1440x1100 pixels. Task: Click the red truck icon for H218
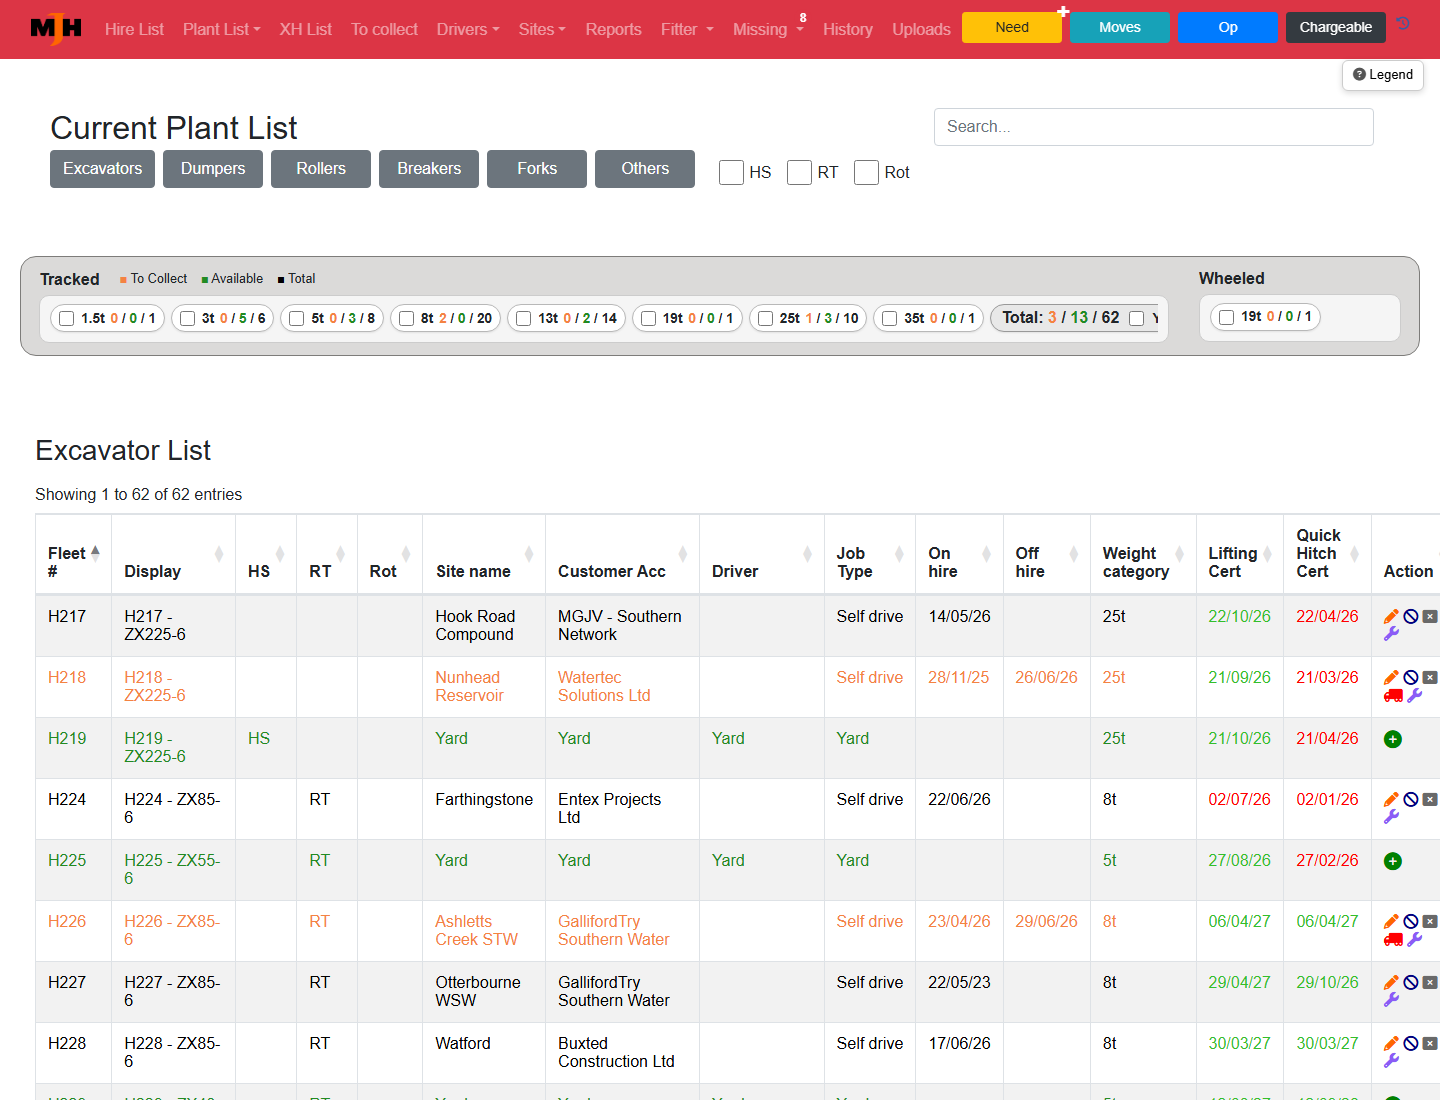pos(1393,695)
